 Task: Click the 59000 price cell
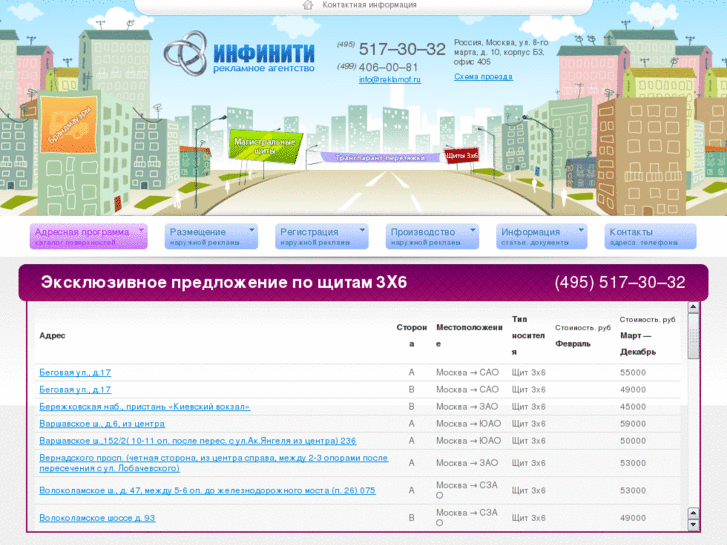pyautogui.click(x=633, y=424)
